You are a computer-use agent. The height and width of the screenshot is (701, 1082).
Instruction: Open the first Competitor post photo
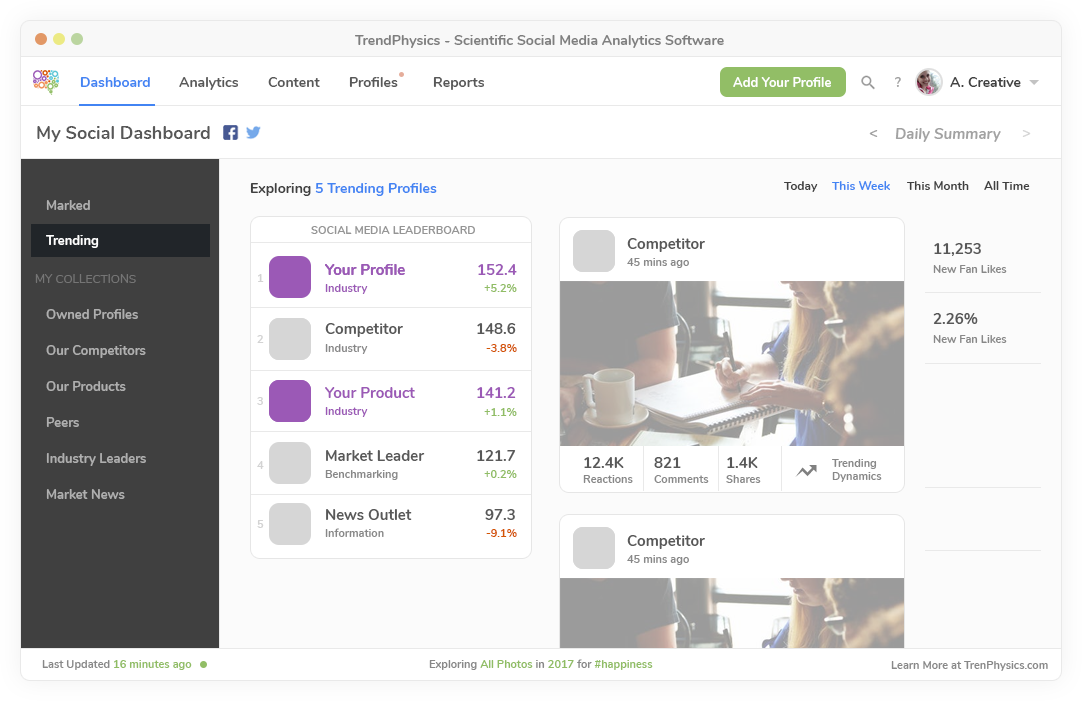[731, 363]
